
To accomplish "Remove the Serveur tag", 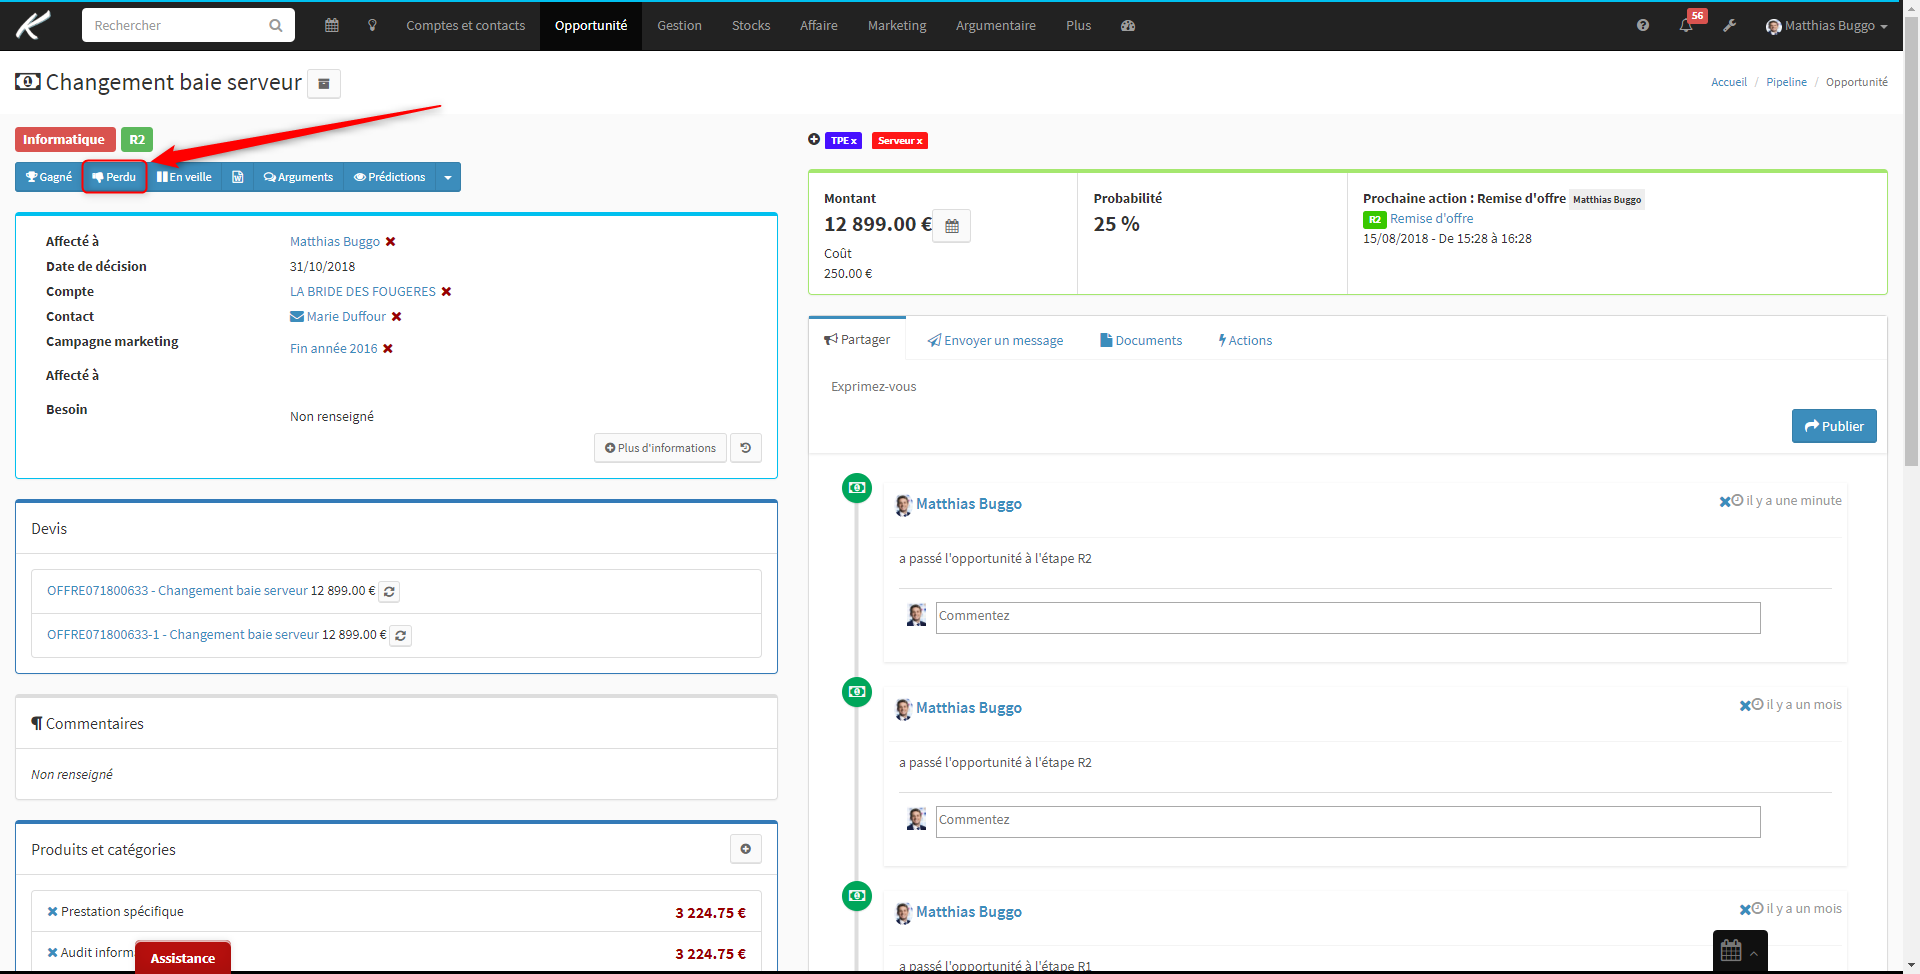I will tap(920, 141).
